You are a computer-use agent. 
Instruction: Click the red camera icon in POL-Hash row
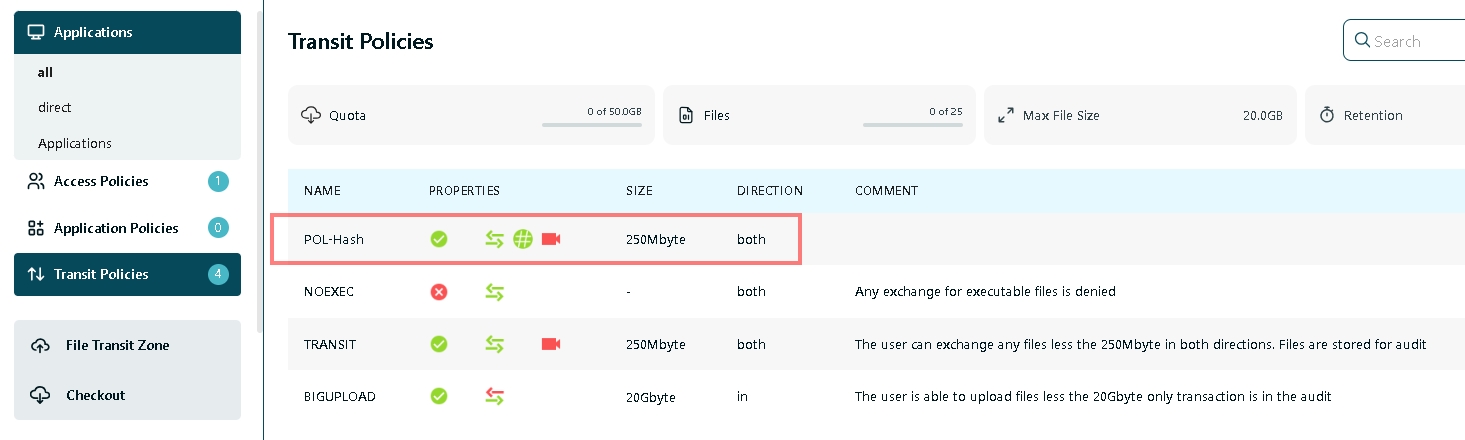(x=551, y=239)
